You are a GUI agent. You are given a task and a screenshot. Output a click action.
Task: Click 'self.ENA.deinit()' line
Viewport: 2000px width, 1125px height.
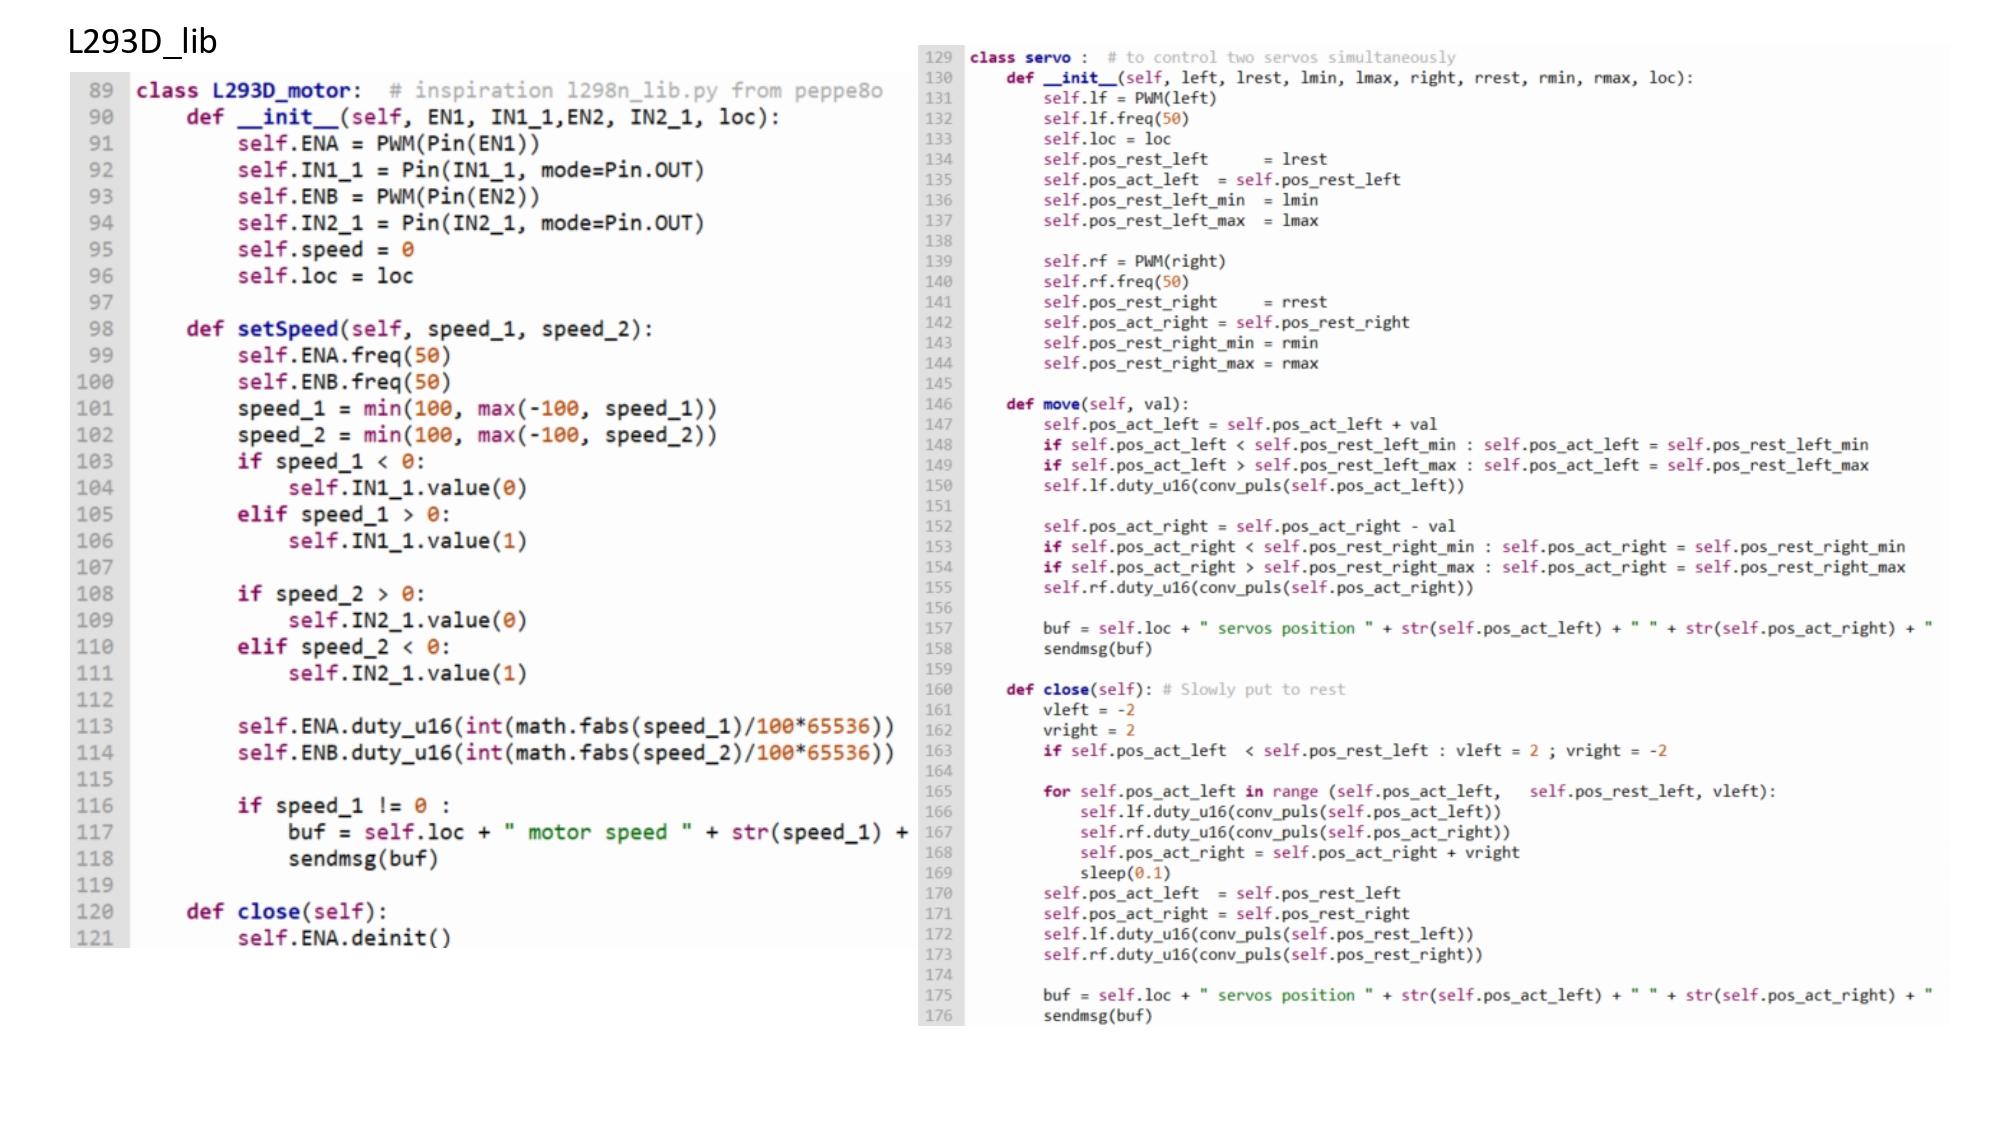pyautogui.click(x=344, y=938)
